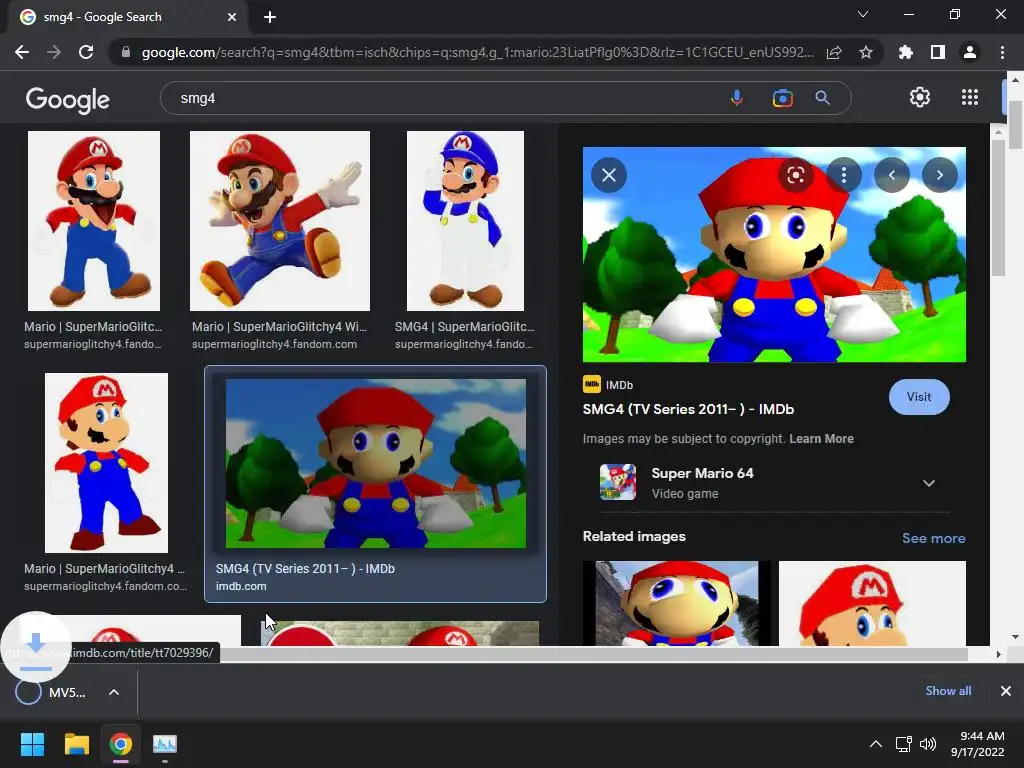Image resolution: width=1024 pixels, height=768 pixels.
Task: Bookmark this page with the star icon
Action: pos(866,52)
